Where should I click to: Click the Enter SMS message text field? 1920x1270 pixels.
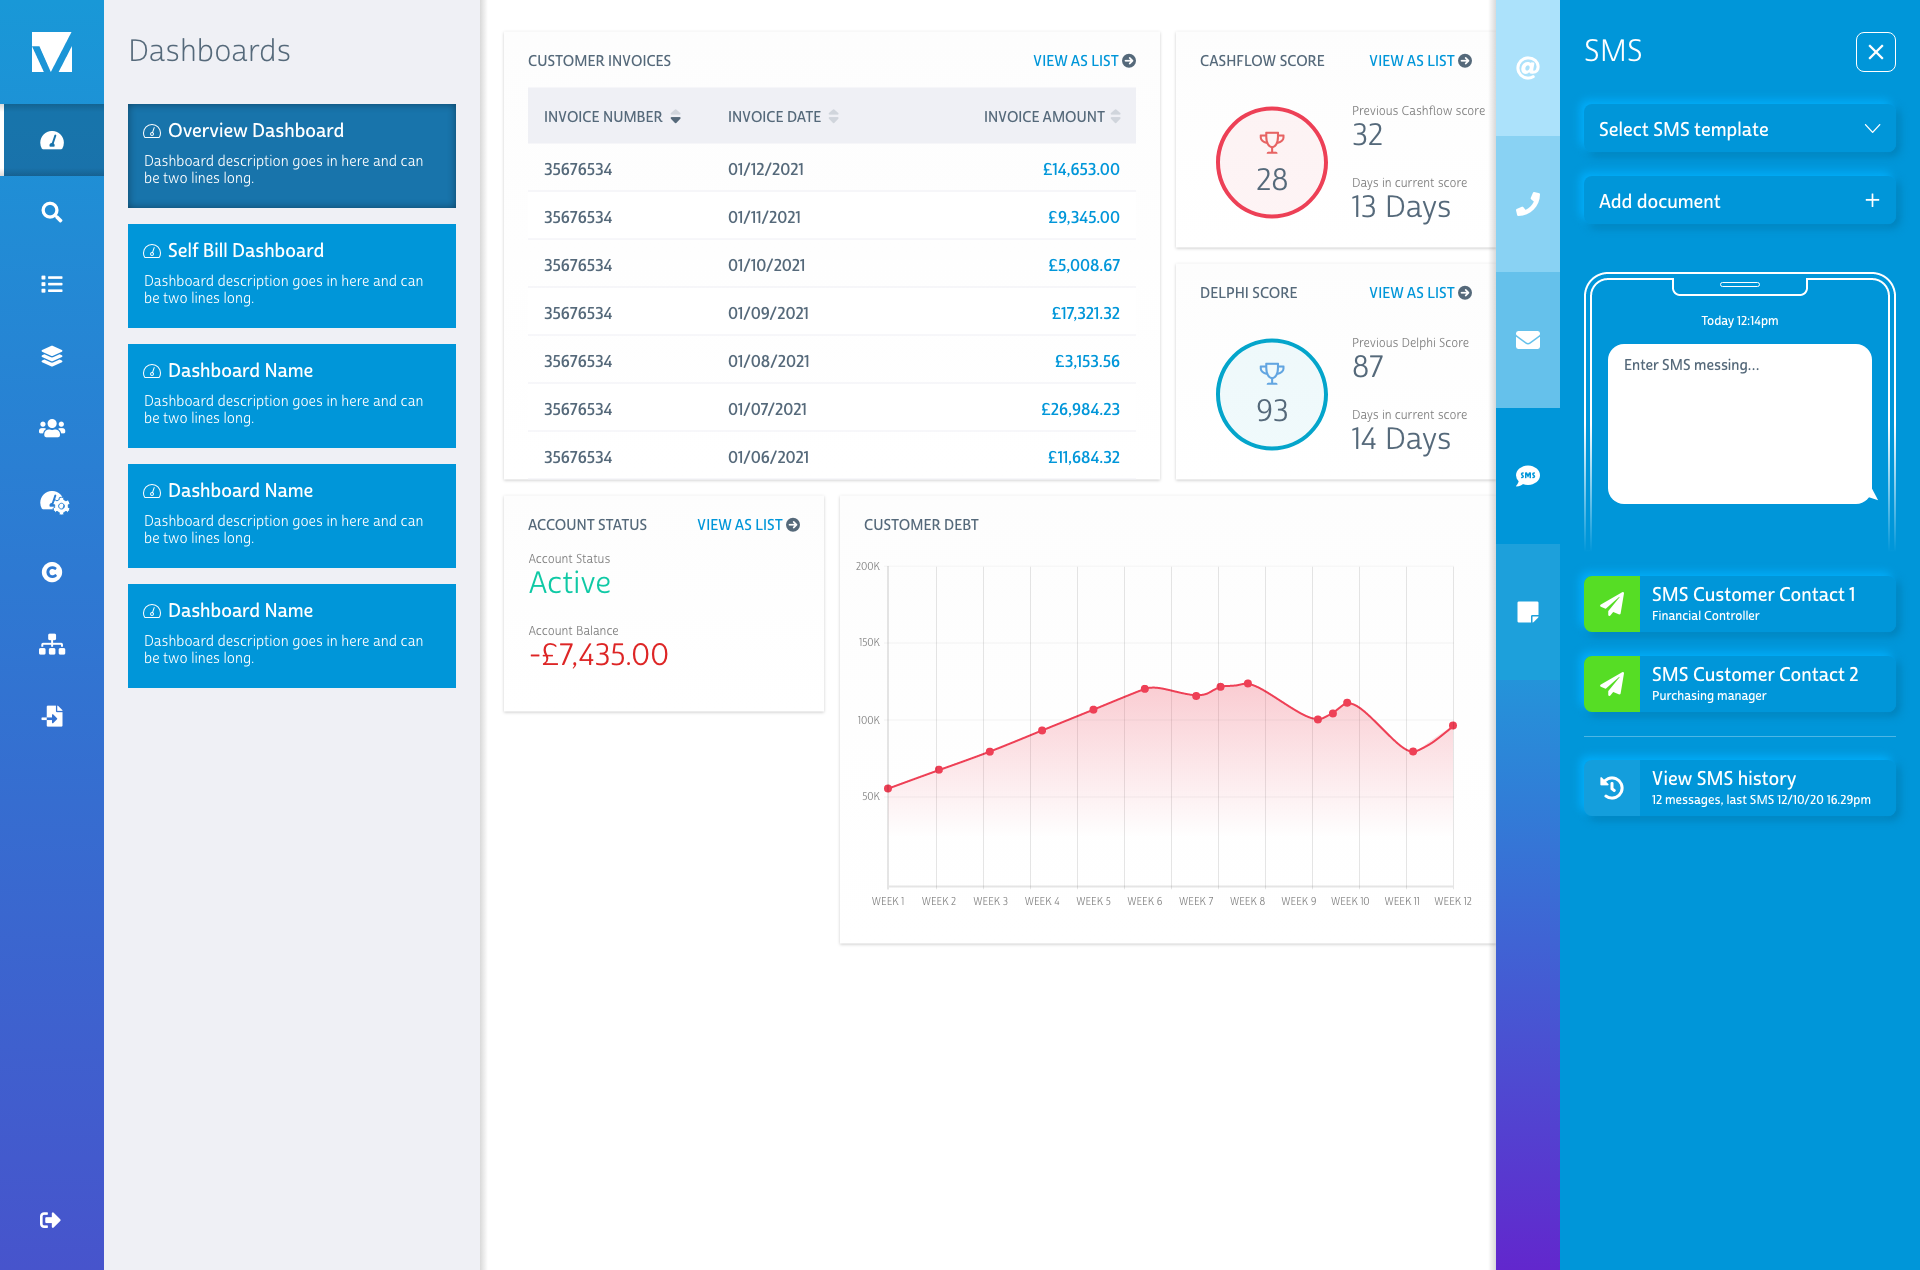(1738, 423)
